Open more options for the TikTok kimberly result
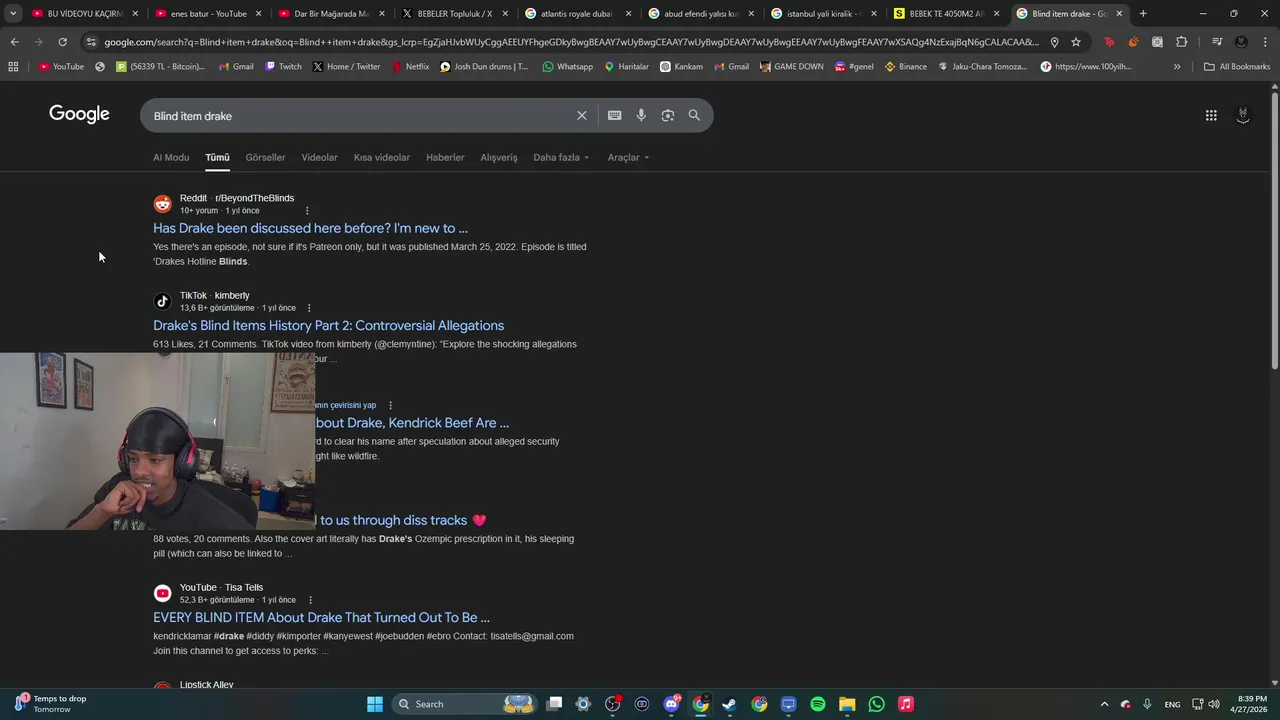 pos(309,308)
